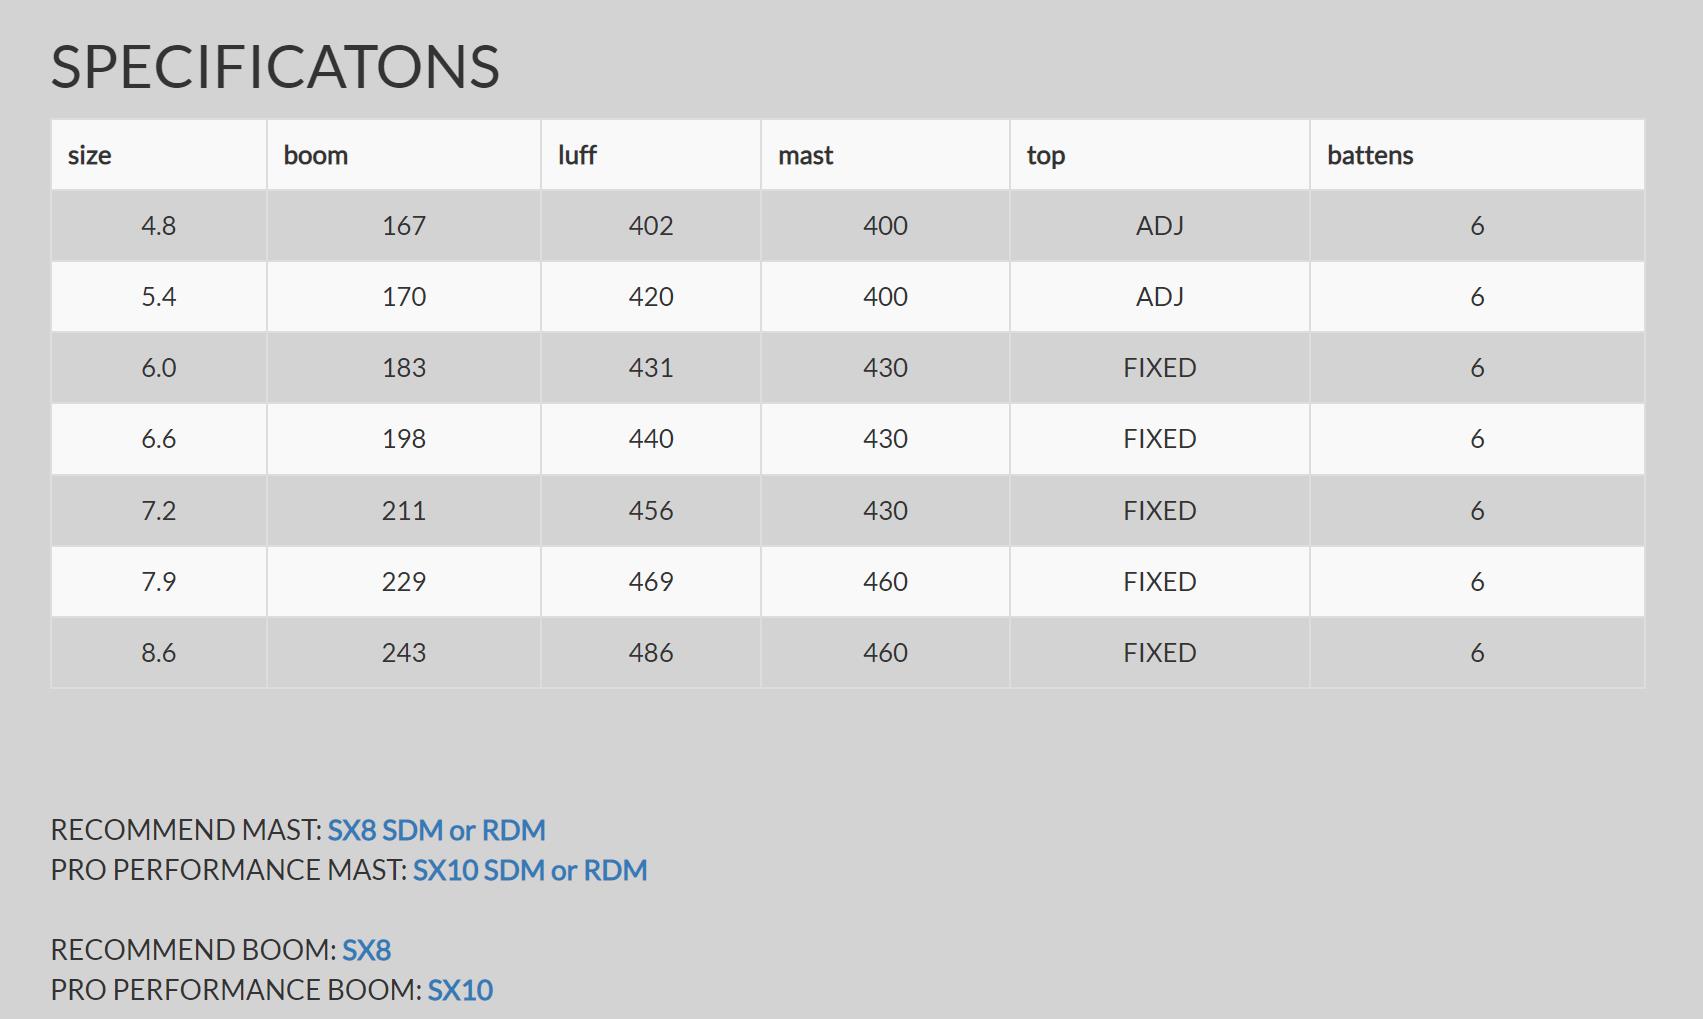The height and width of the screenshot is (1019, 1703).
Task: Click luff value 456
Action: [x=651, y=511]
